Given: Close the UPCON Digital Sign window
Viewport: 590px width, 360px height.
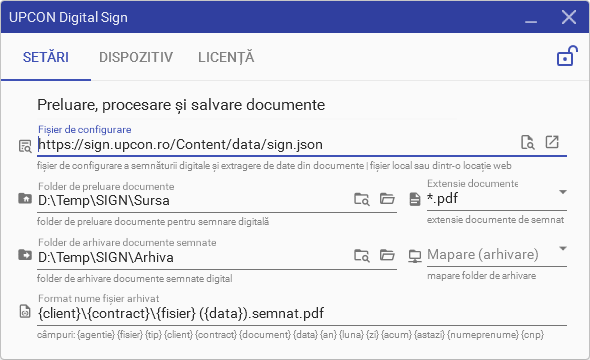Looking at the screenshot, I should pyautogui.click(x=569, y=17).
